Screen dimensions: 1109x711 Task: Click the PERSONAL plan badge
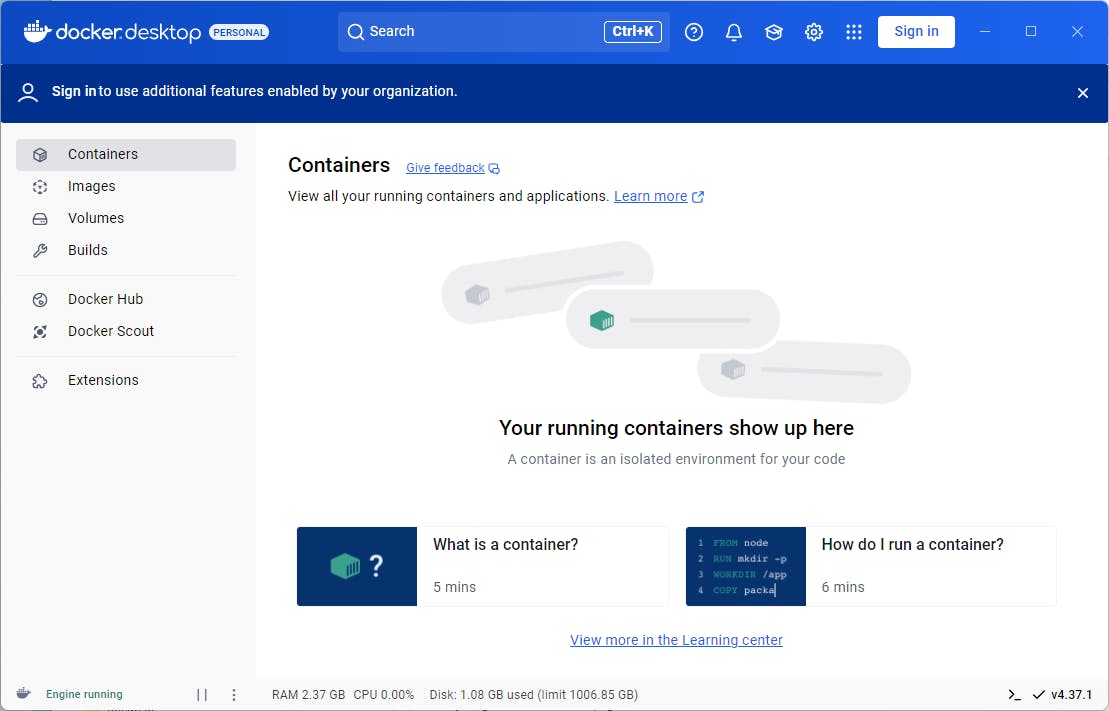(239, 33)
